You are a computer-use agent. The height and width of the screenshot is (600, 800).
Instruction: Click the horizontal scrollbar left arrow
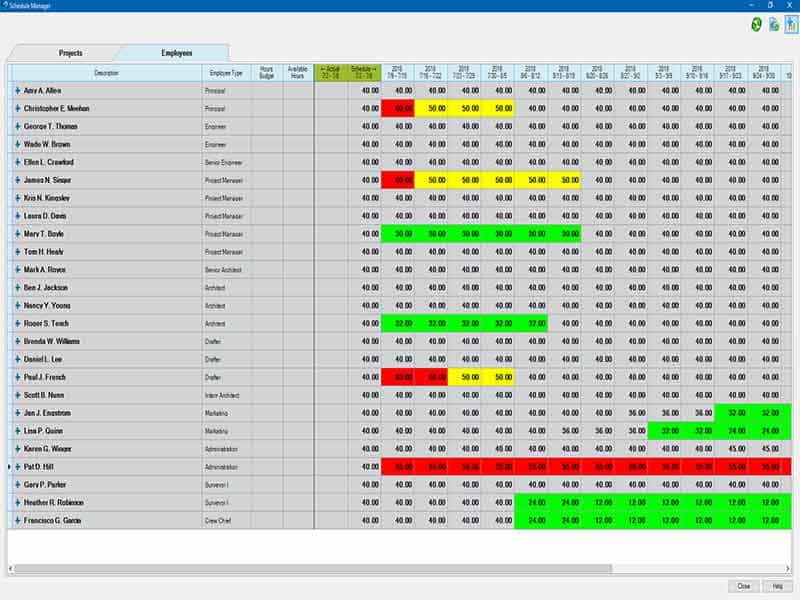(10, 568)
